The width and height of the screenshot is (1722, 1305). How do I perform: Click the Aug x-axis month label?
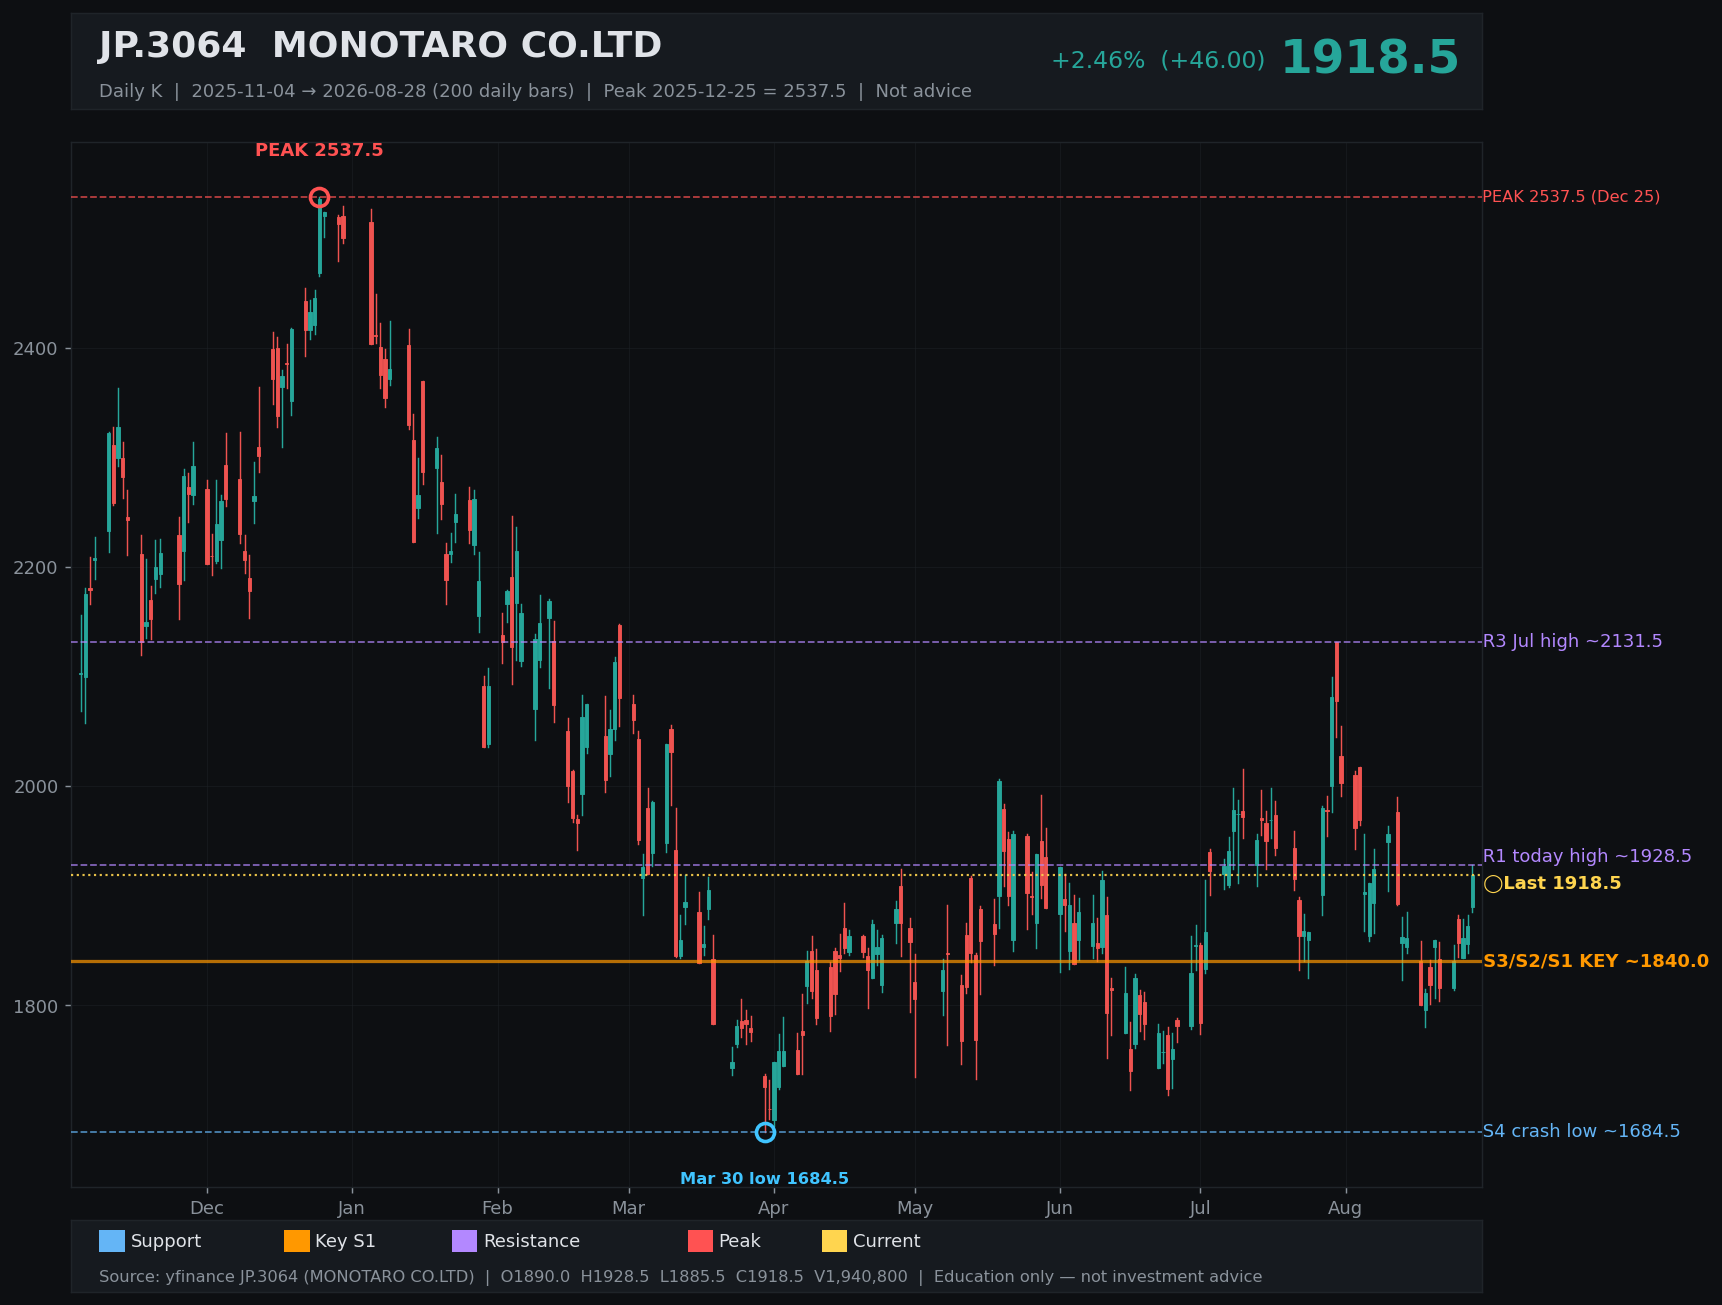pyautogui.click(x=1345, y=1208)
